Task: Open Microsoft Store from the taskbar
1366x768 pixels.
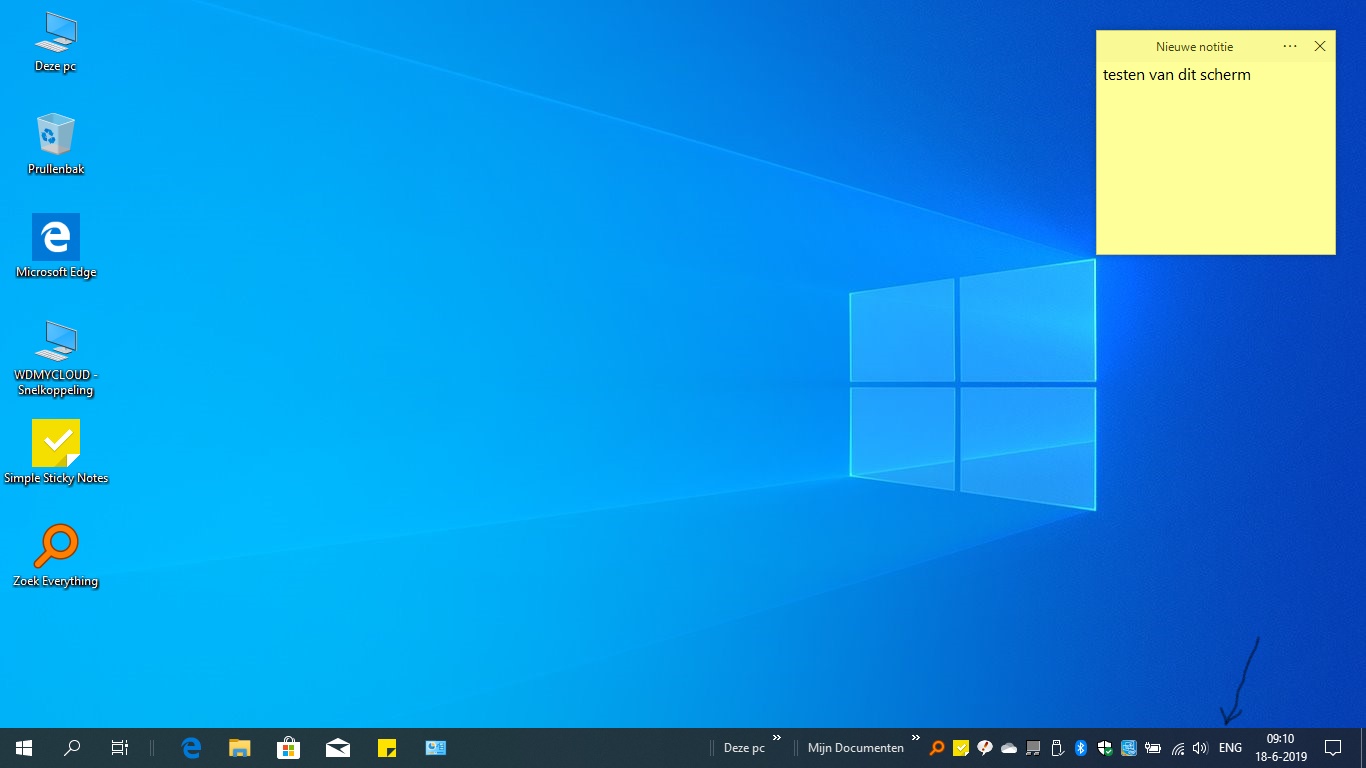Action: pyautogui.click(x=289, y=748)
